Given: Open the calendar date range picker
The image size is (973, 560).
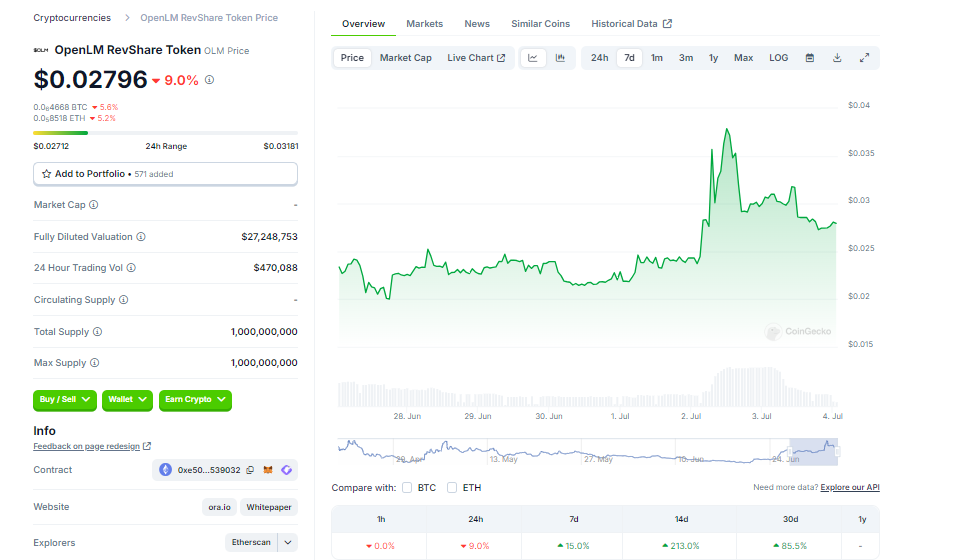Looking at the screenshot, I should (810, 58).
